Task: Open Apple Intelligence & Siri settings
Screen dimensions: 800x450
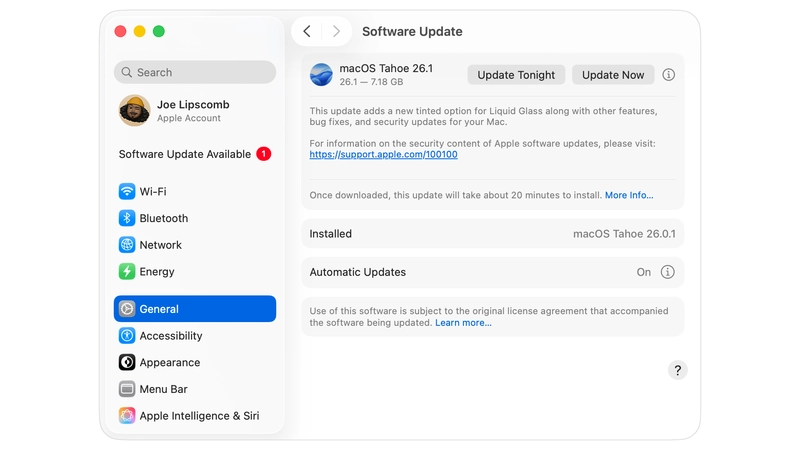Action: tap(194, 416)
